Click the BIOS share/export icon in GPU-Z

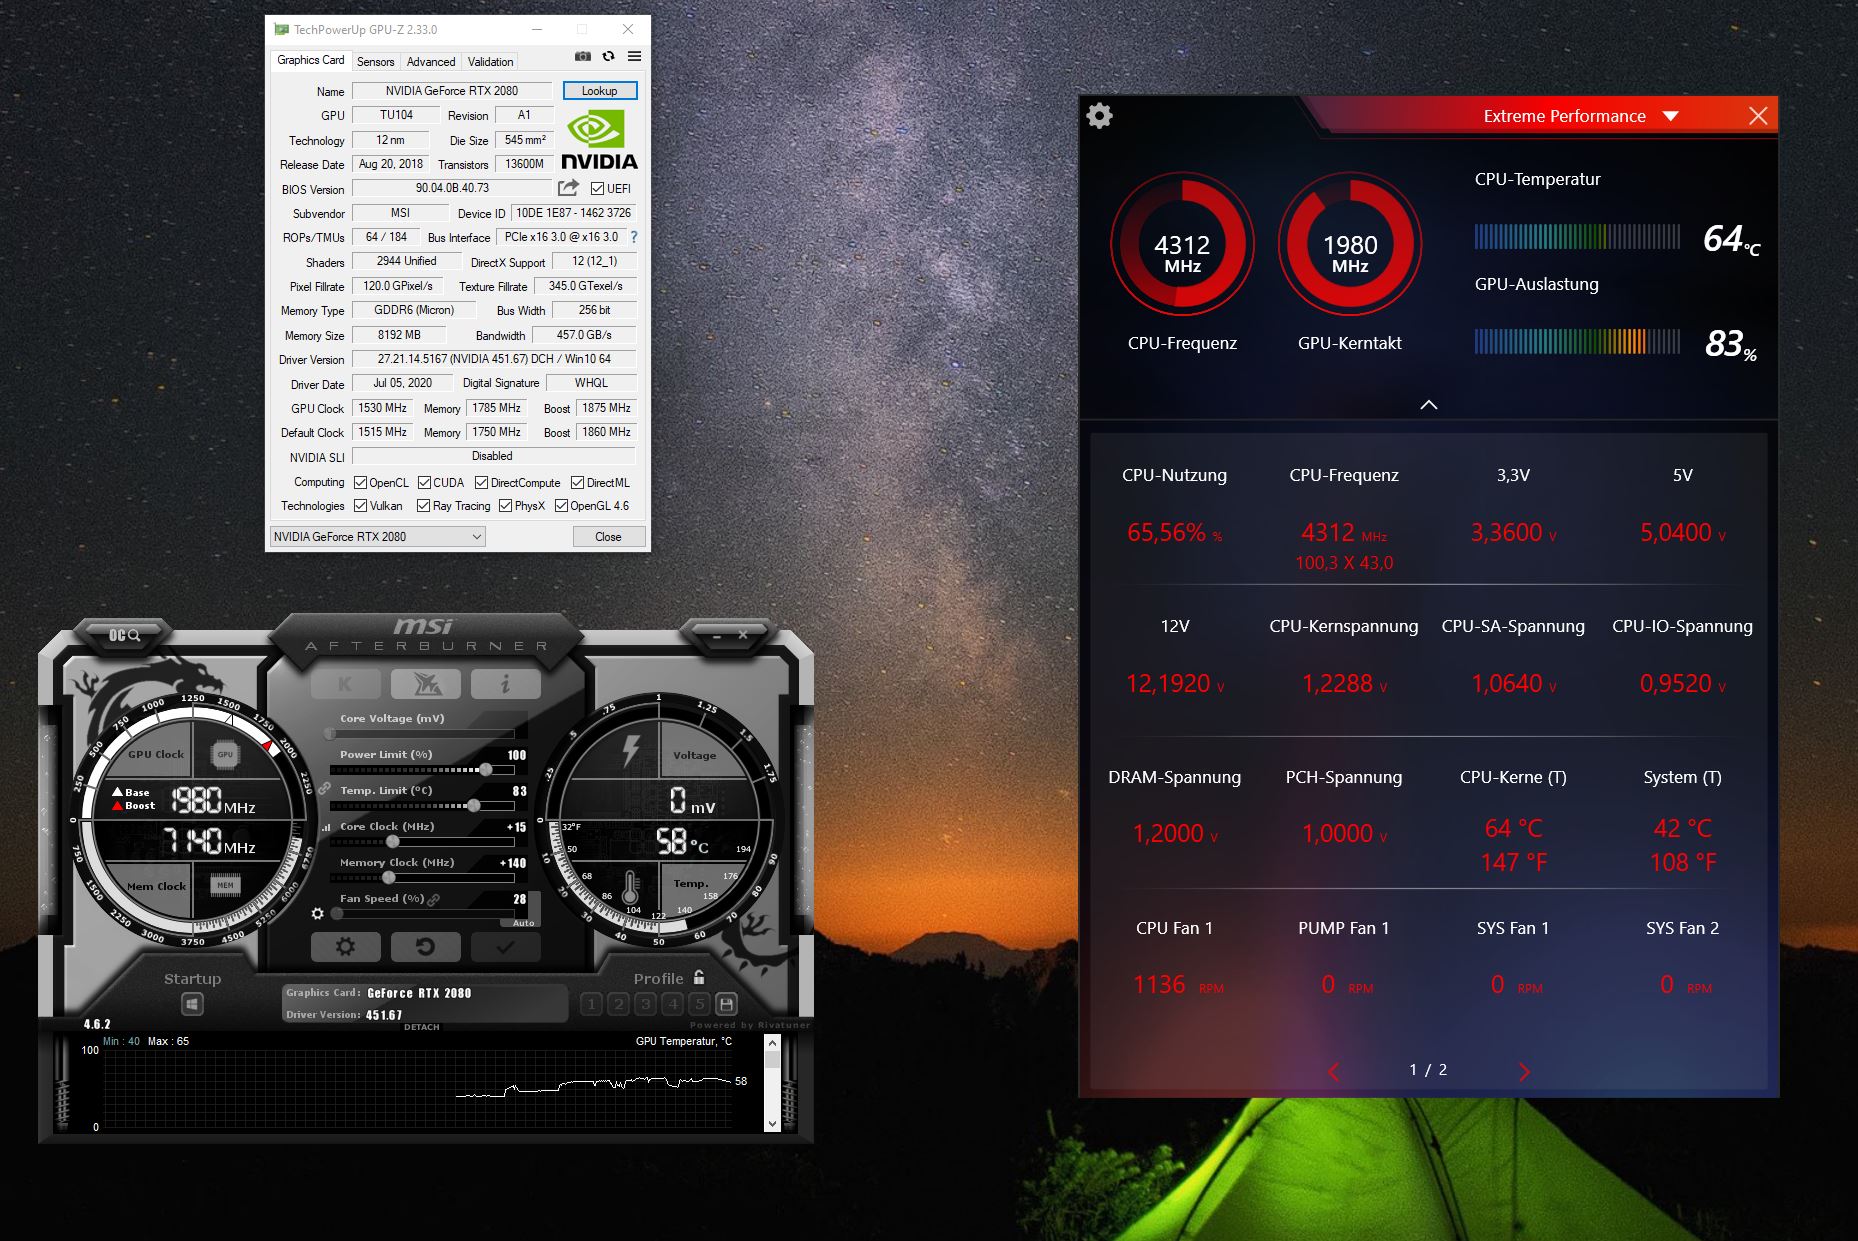(568, 188)
